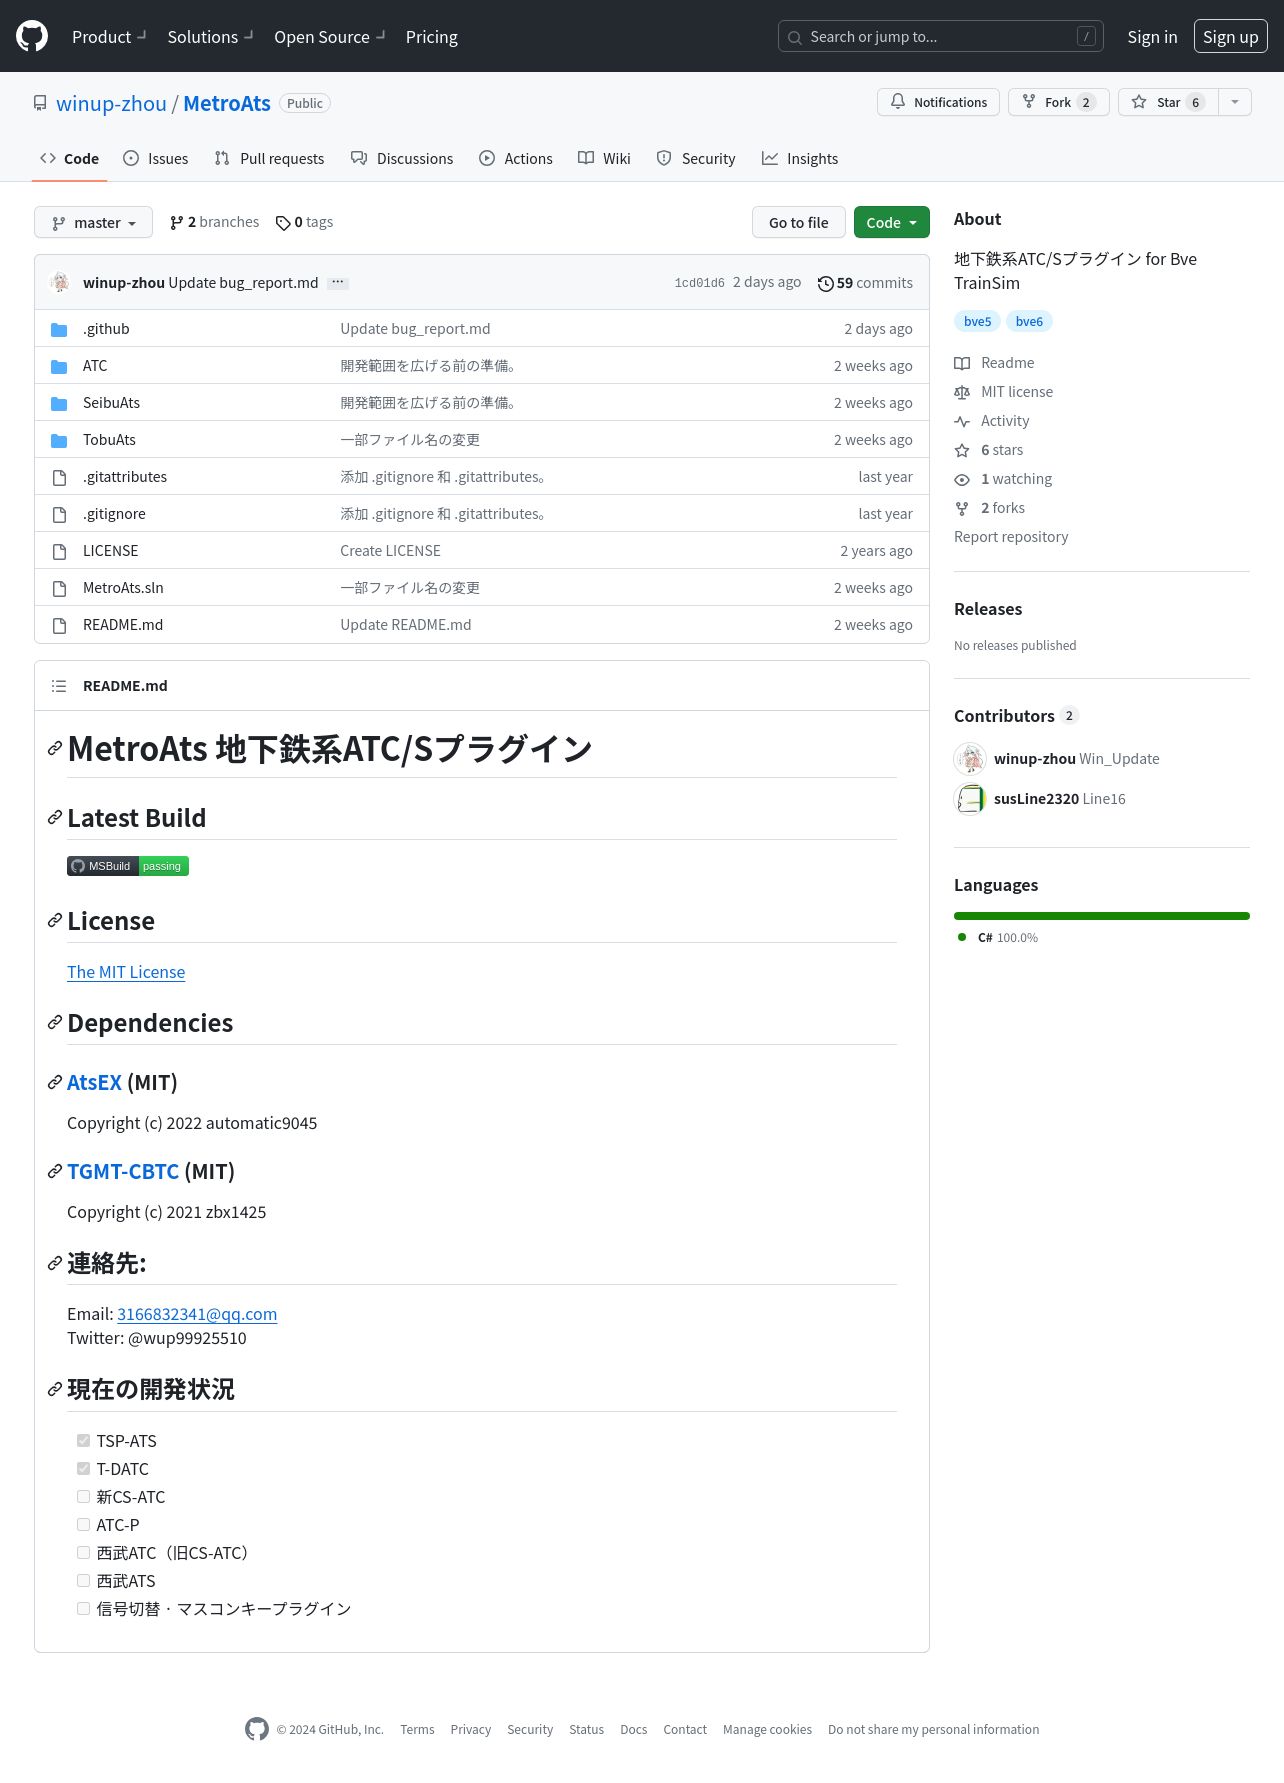The width and height of the screenshot is (1284, 1783).
Task: Click the email address 3166832341@qq.com
Action: (197, 1314)
